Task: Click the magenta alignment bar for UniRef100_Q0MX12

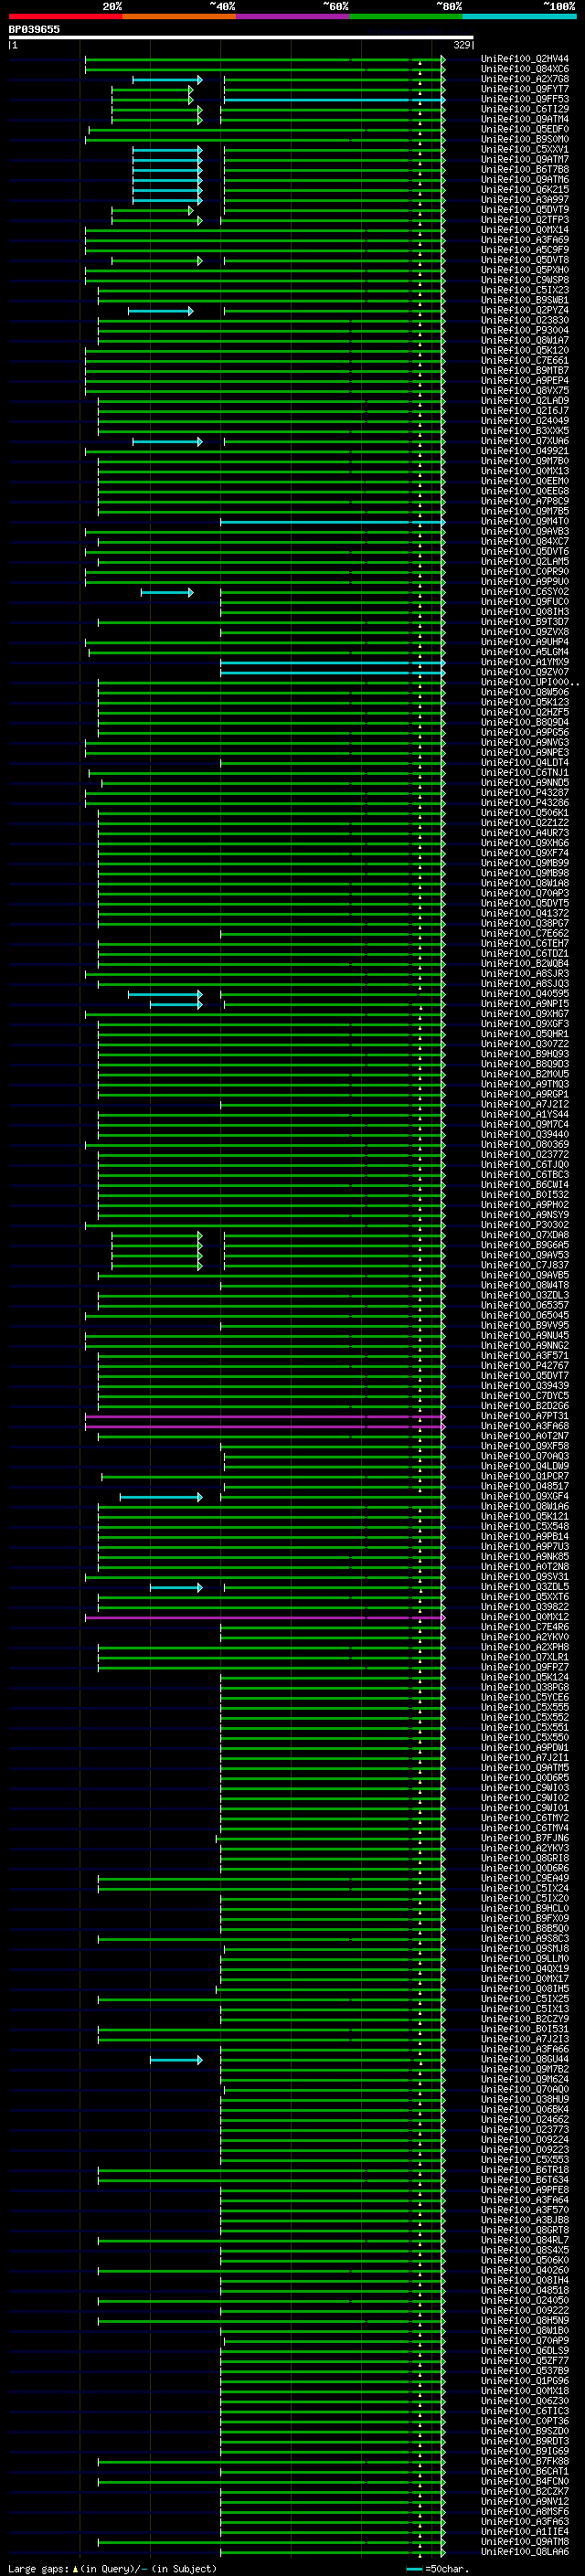Action: 264,1618
